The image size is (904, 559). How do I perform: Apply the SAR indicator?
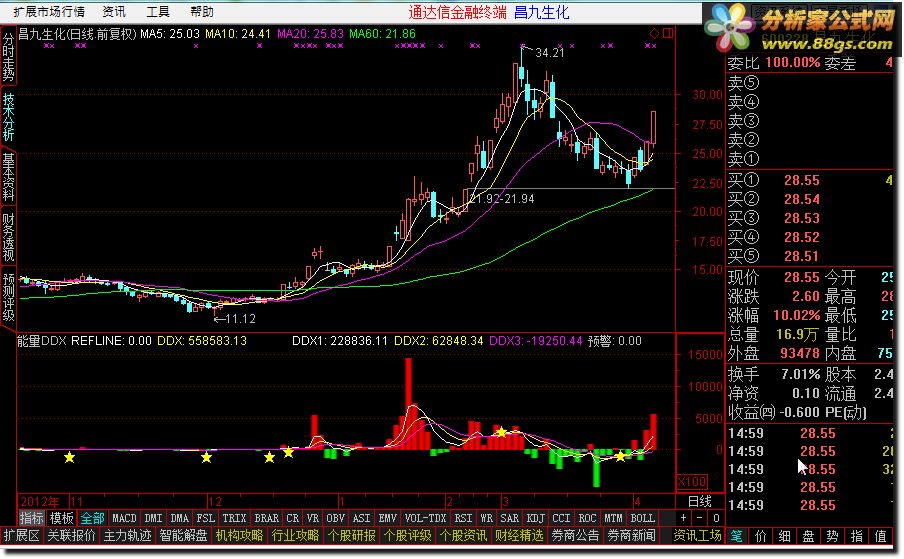click(510, 518)
